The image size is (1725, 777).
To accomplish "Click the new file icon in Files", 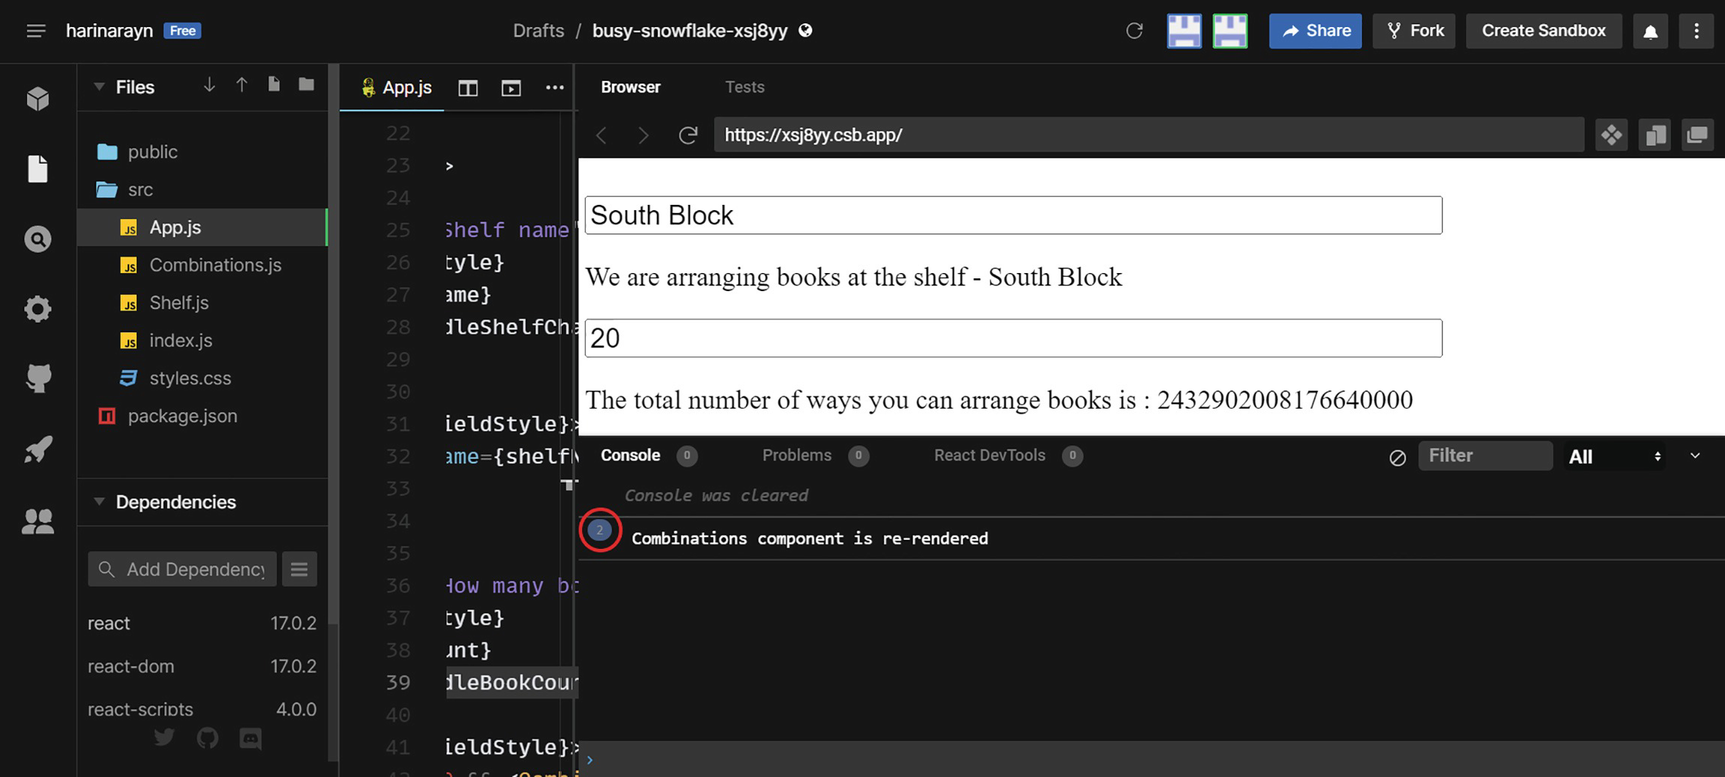I will coord(274,86).
